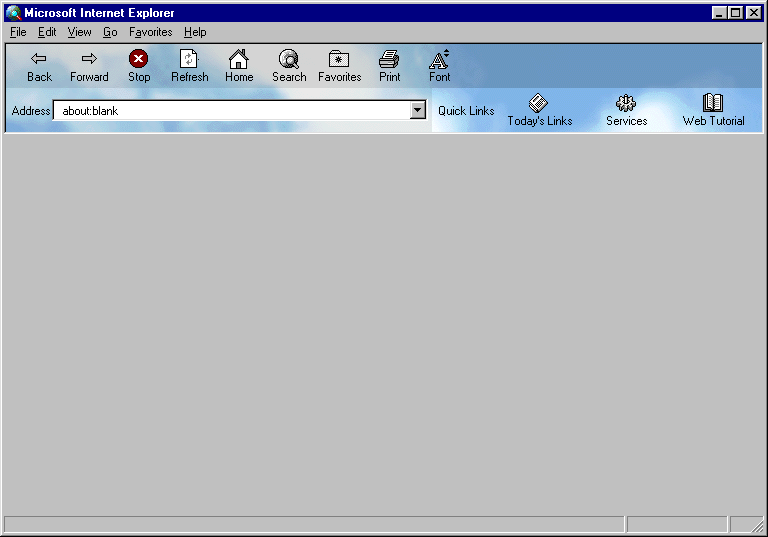Screen dimensions: 768x537
Task: Open the Help menu
Action: 195,32
